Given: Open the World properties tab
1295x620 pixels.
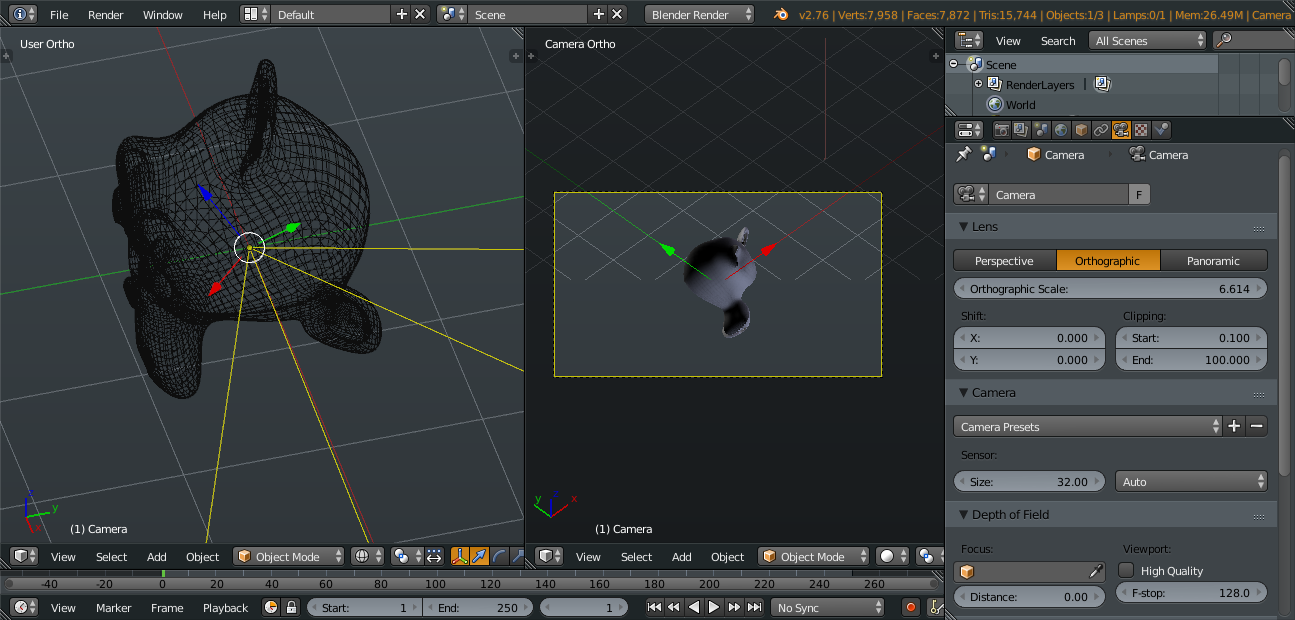Looking at the screenshot, I should 1061,130.
